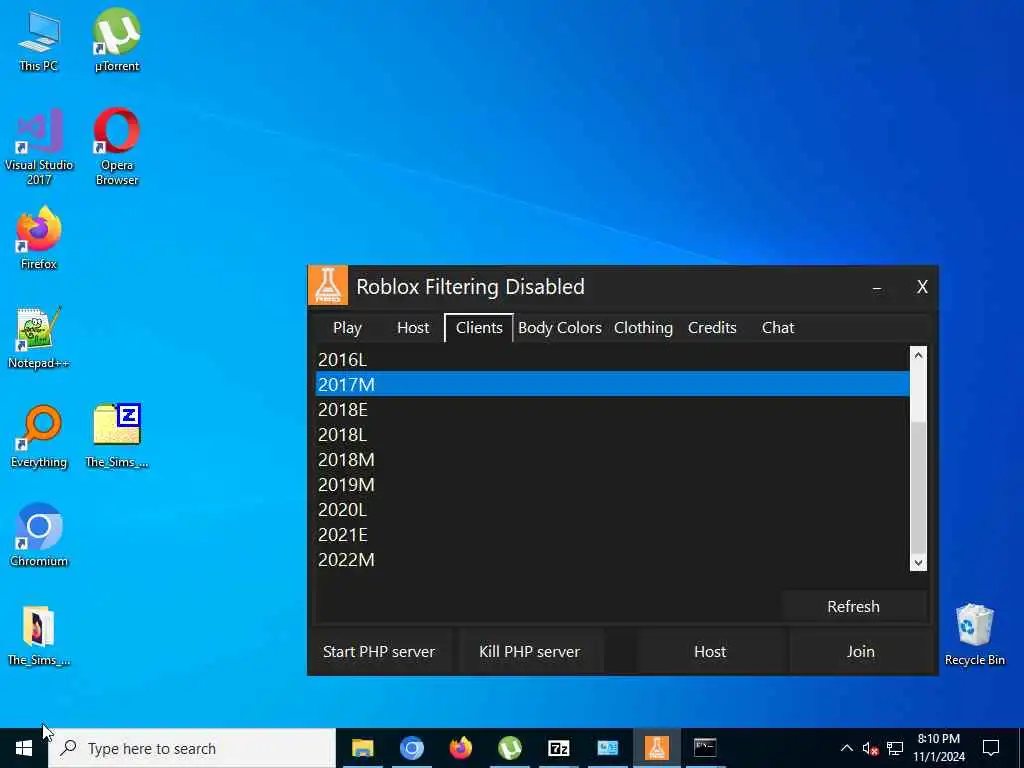Select the Notepad++ desktop shortcut
Screen dimensions: 1024x768
39,338
